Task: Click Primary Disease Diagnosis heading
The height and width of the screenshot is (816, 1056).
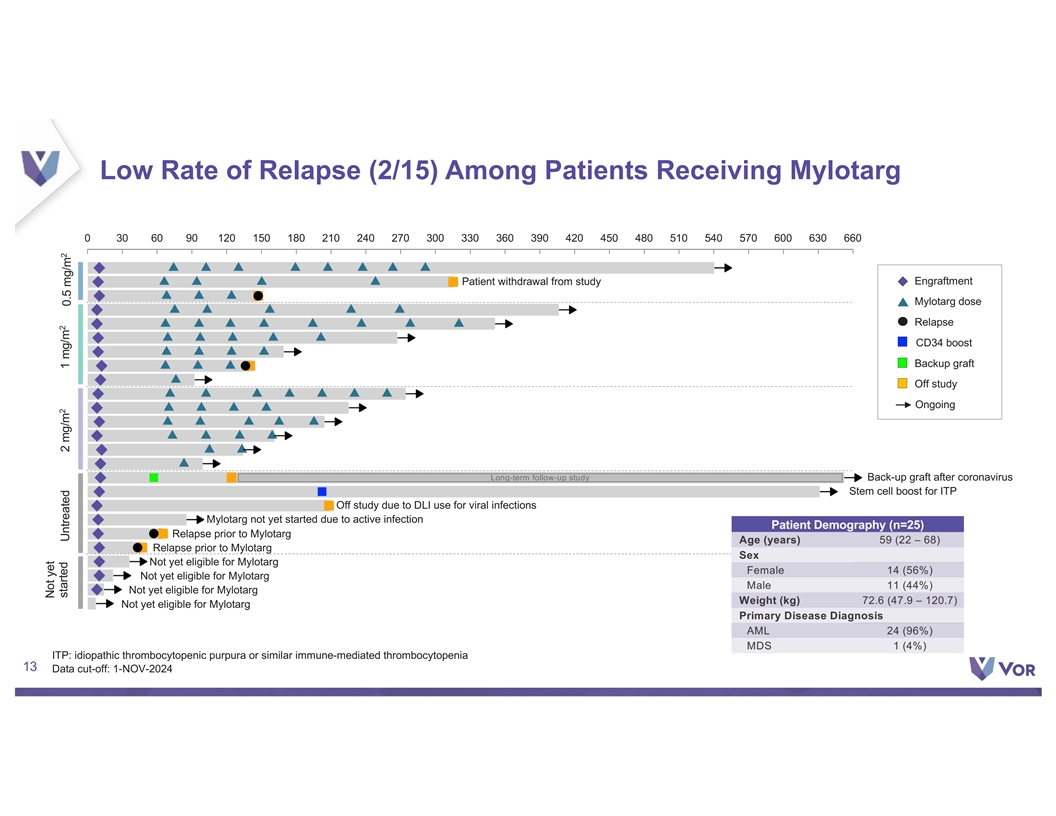Action: coord(811,615)
